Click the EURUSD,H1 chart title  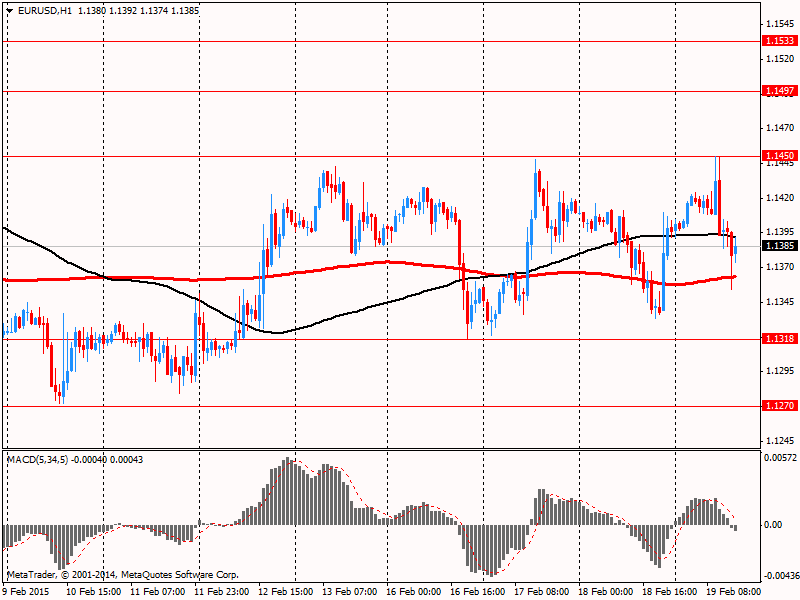44,11
